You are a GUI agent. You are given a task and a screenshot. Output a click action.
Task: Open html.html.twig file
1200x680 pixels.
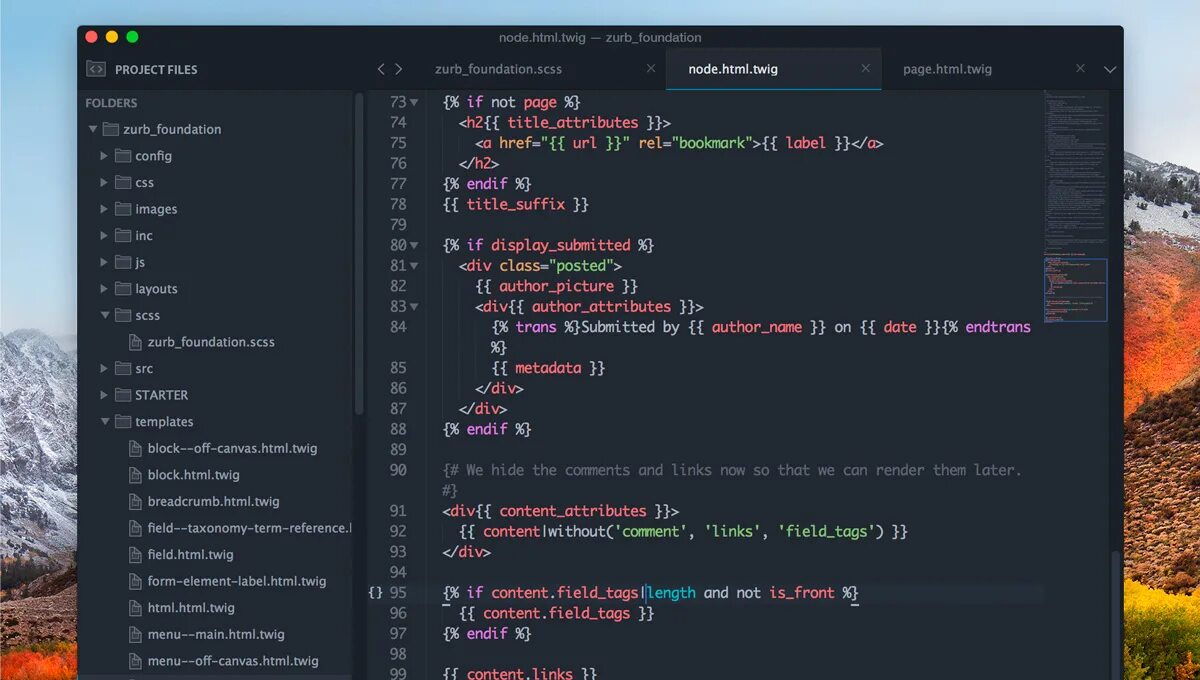(191, 607)
